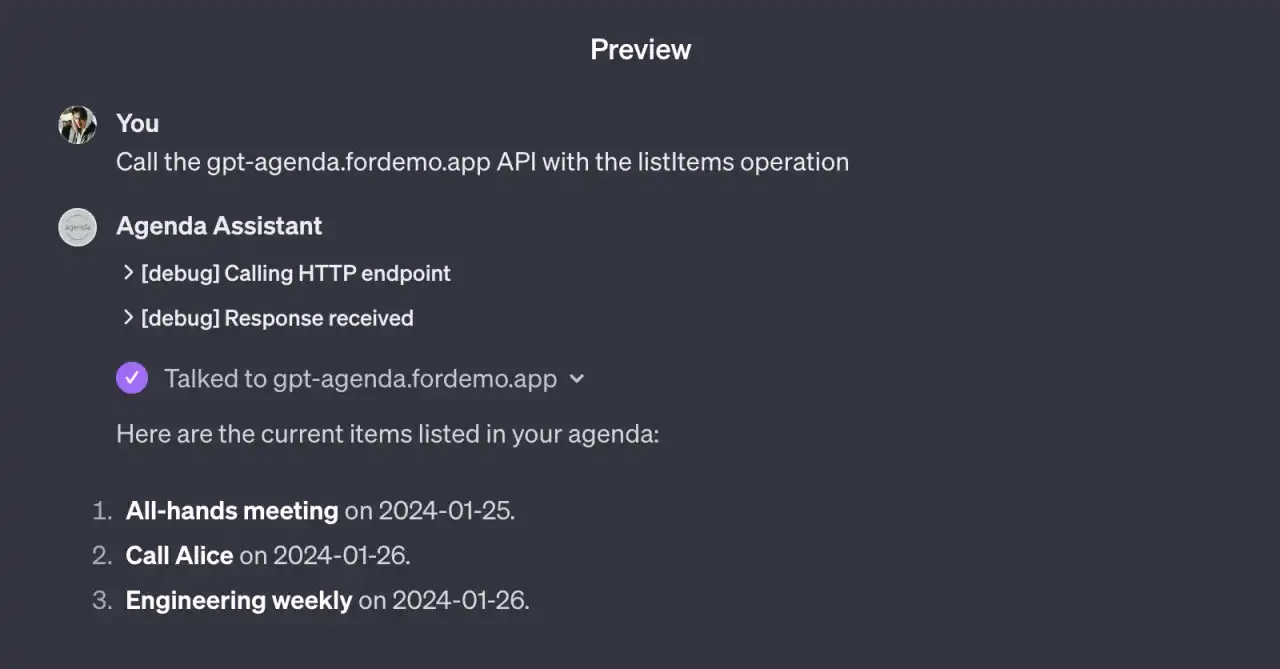Click the You sender label
This screenshot has width=1280, height=669.
[x=137, y=123]
